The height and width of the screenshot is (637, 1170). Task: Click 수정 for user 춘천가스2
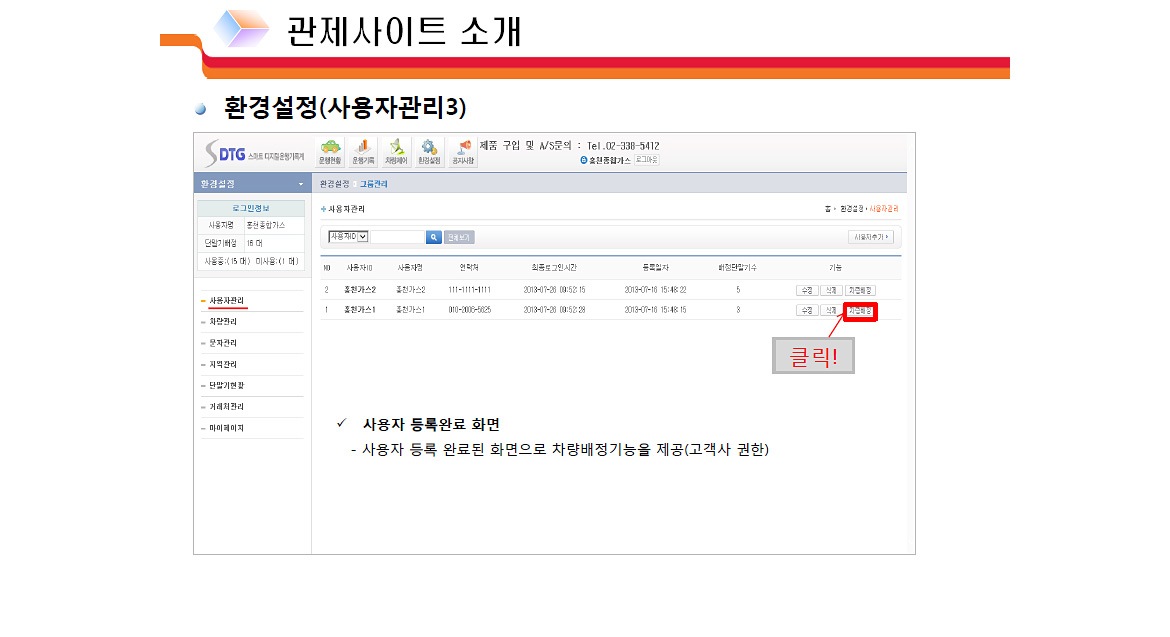(807, 289)
